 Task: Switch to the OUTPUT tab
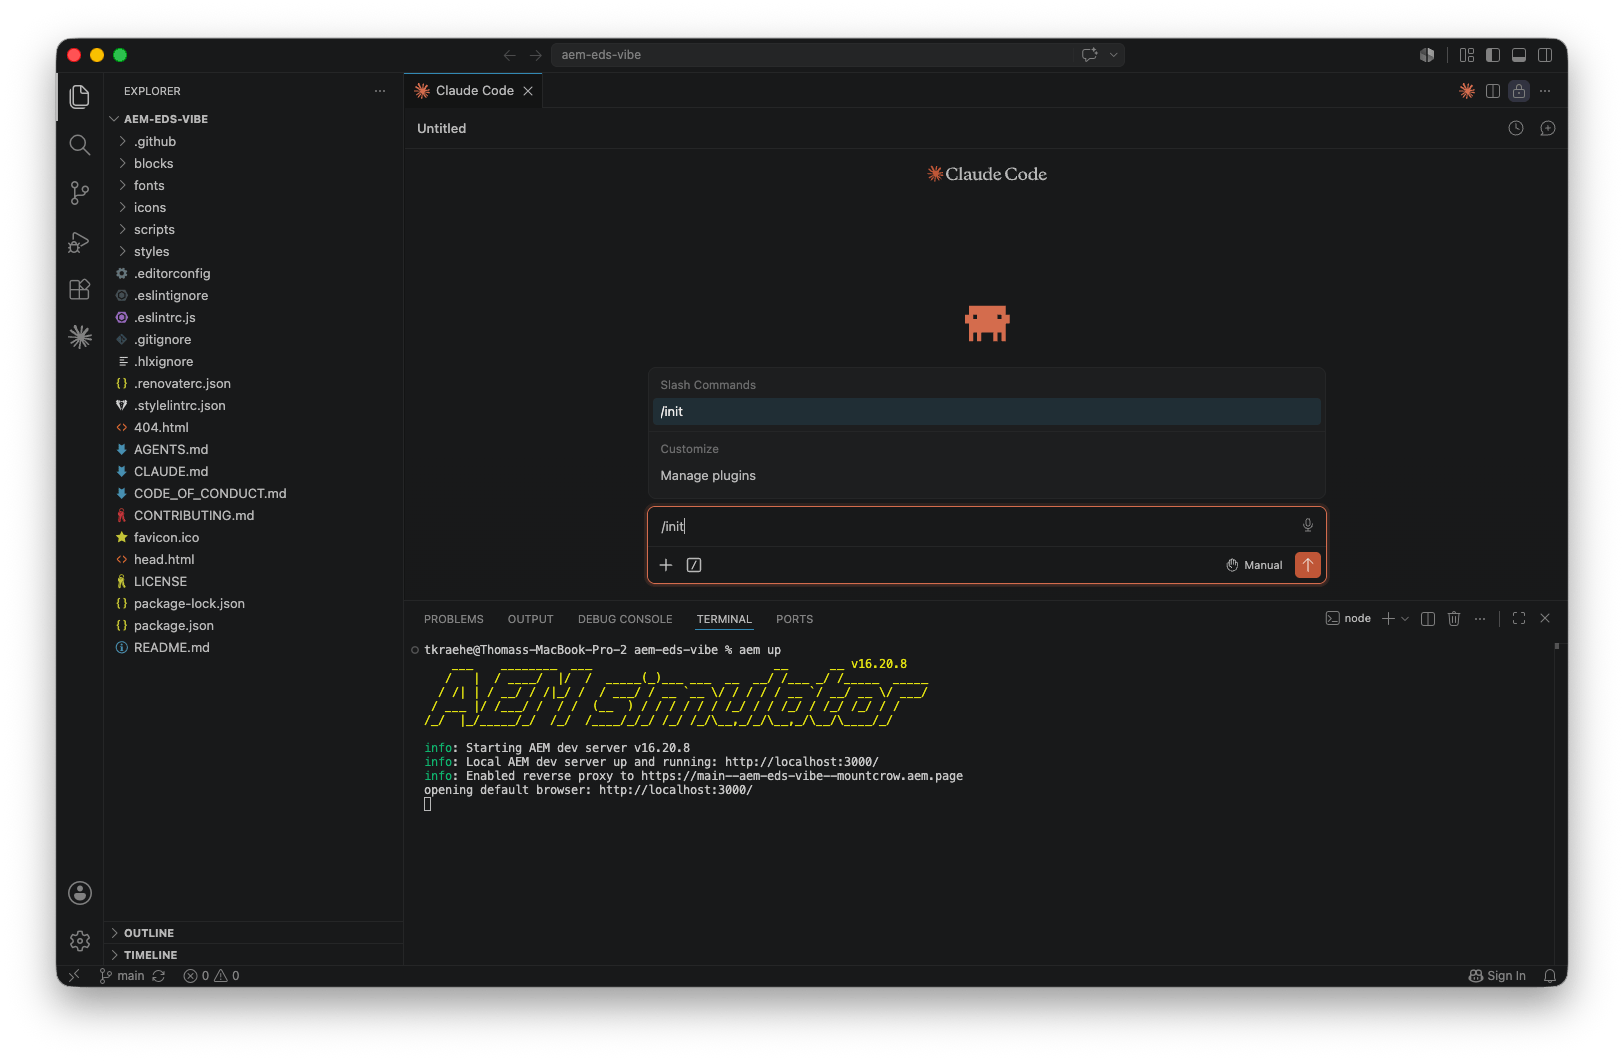[530, 619]
